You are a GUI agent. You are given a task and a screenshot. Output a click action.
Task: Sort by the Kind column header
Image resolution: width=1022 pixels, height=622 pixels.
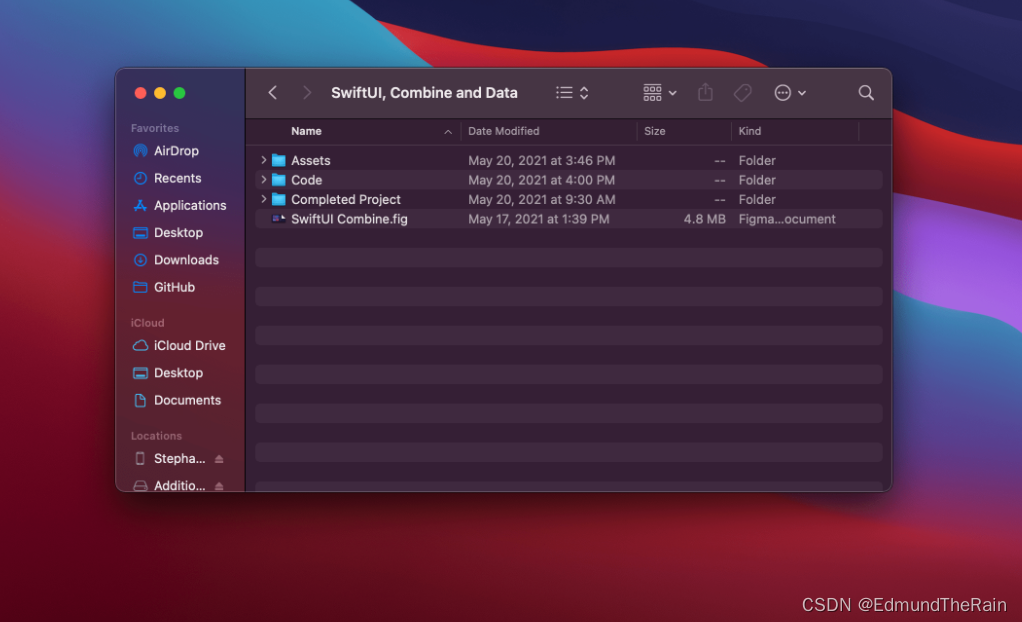point(750,131)
